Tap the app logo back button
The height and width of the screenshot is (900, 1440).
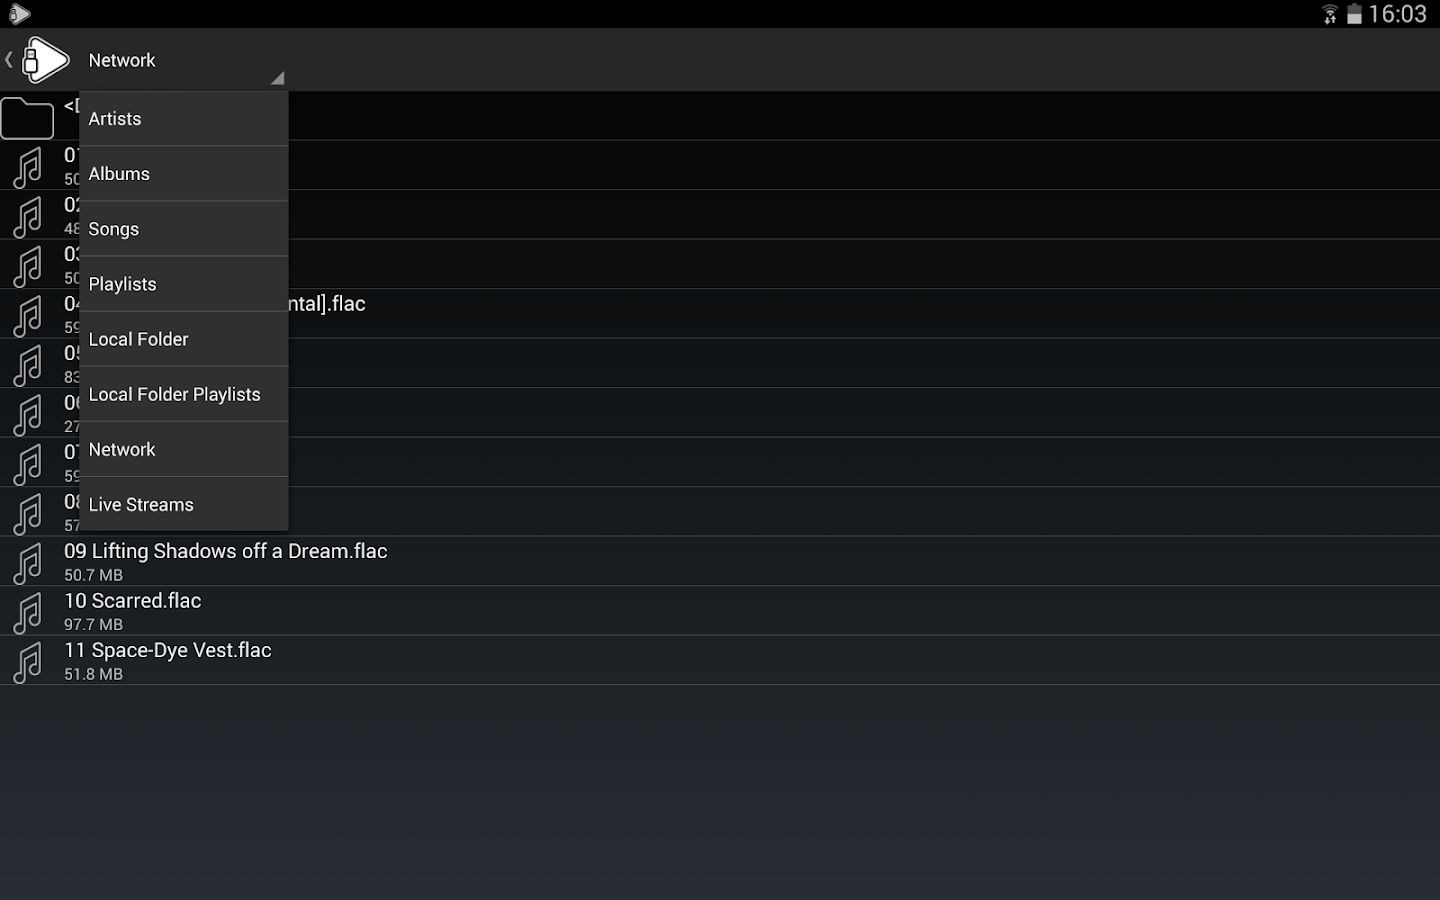click(40, 60)
